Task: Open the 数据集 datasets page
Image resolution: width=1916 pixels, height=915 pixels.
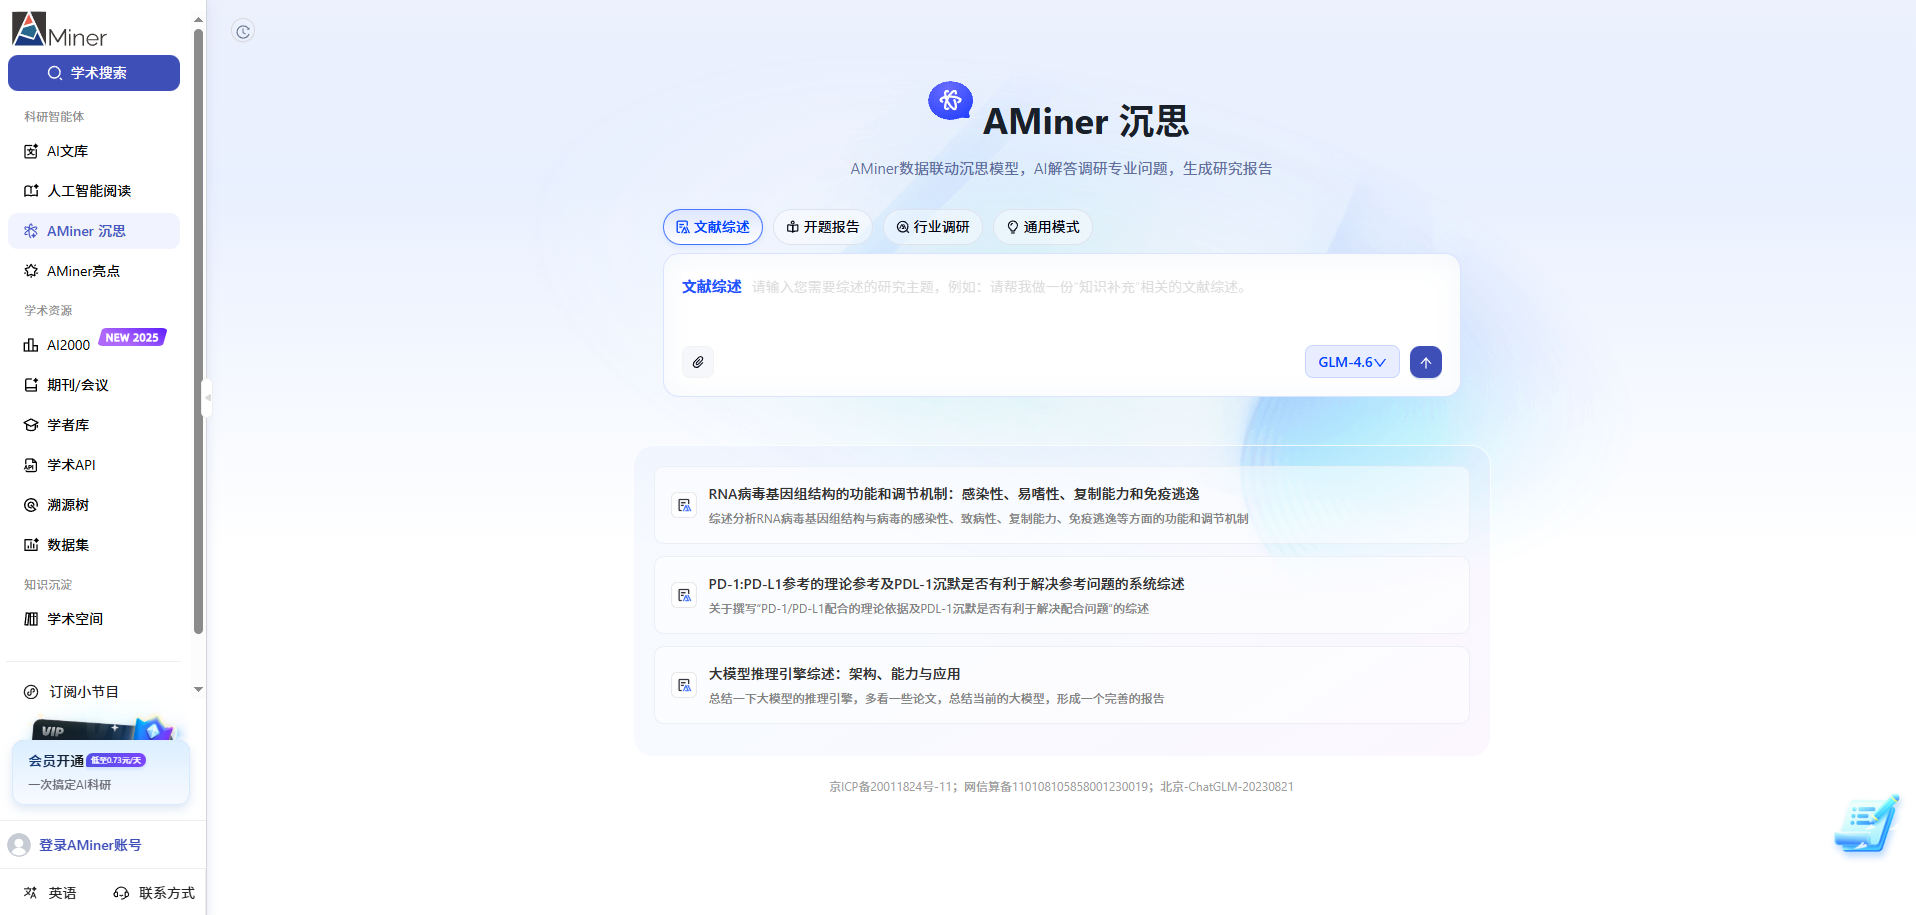Action: click(x=68, y=545)
